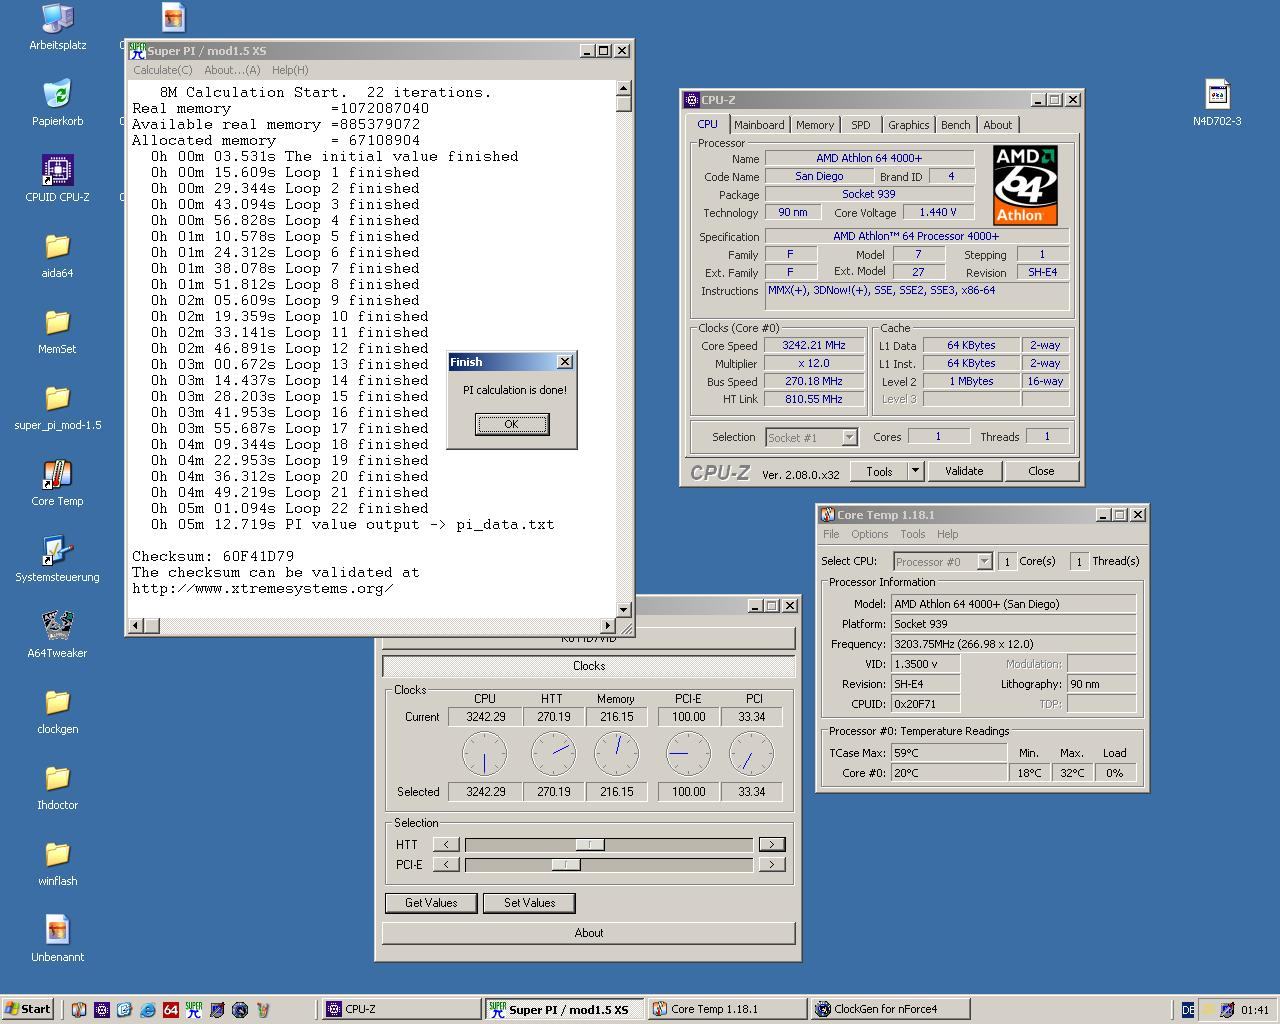Image resolution: width=1280 pixels, height=1024 pixels.
Task: Click the HTT decrease arrow
Action: click(x=446, y=845)
